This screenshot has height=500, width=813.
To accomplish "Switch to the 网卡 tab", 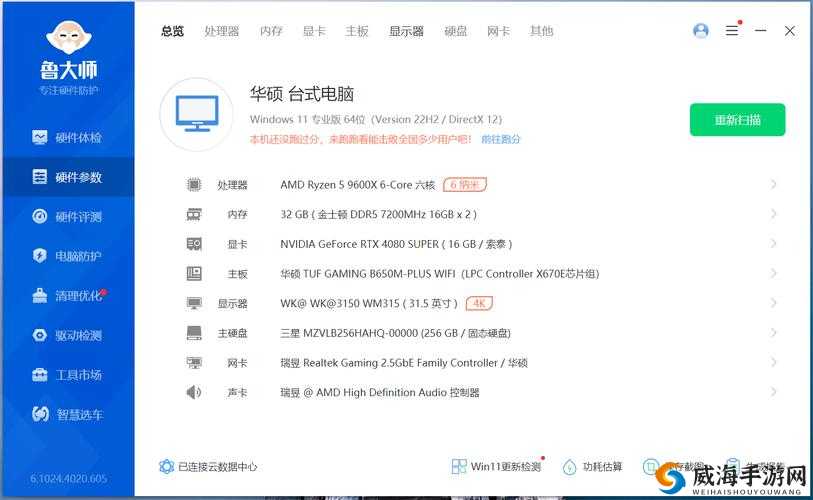I will [x=498, y=31].
